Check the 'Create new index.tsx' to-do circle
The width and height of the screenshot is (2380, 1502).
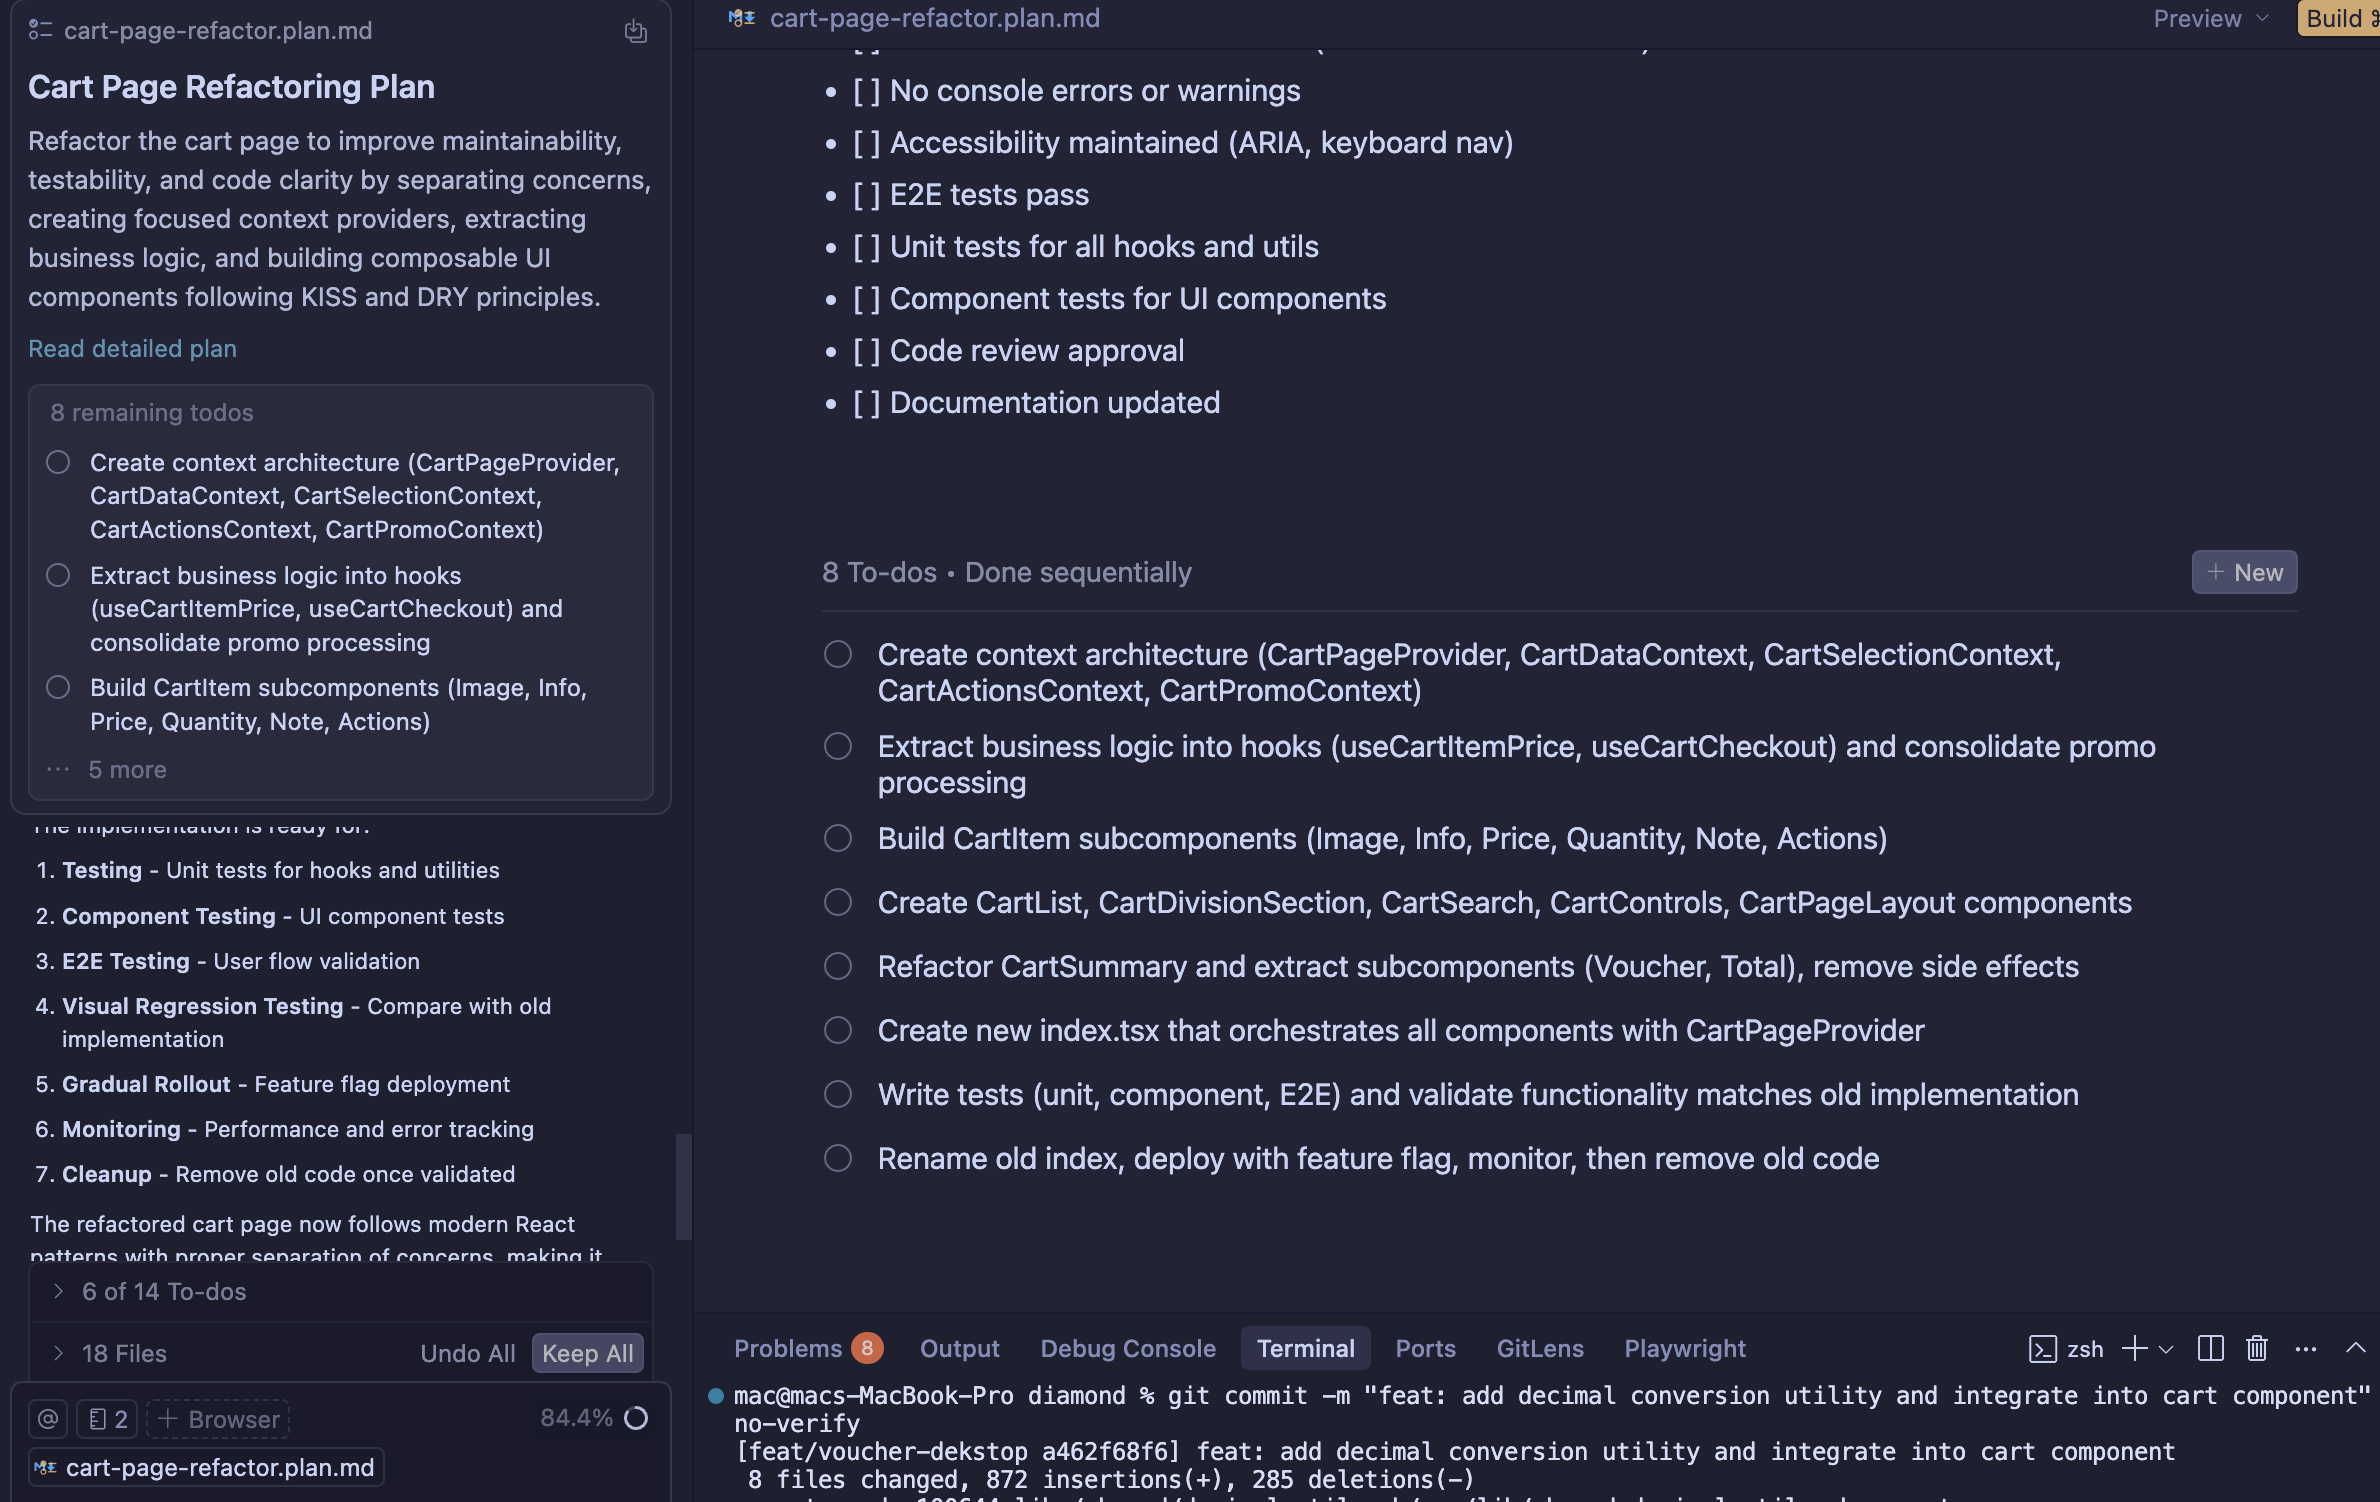pos(837,1030)
